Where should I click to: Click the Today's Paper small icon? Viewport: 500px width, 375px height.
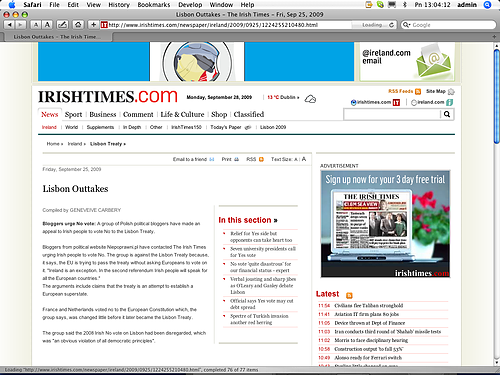248,127
